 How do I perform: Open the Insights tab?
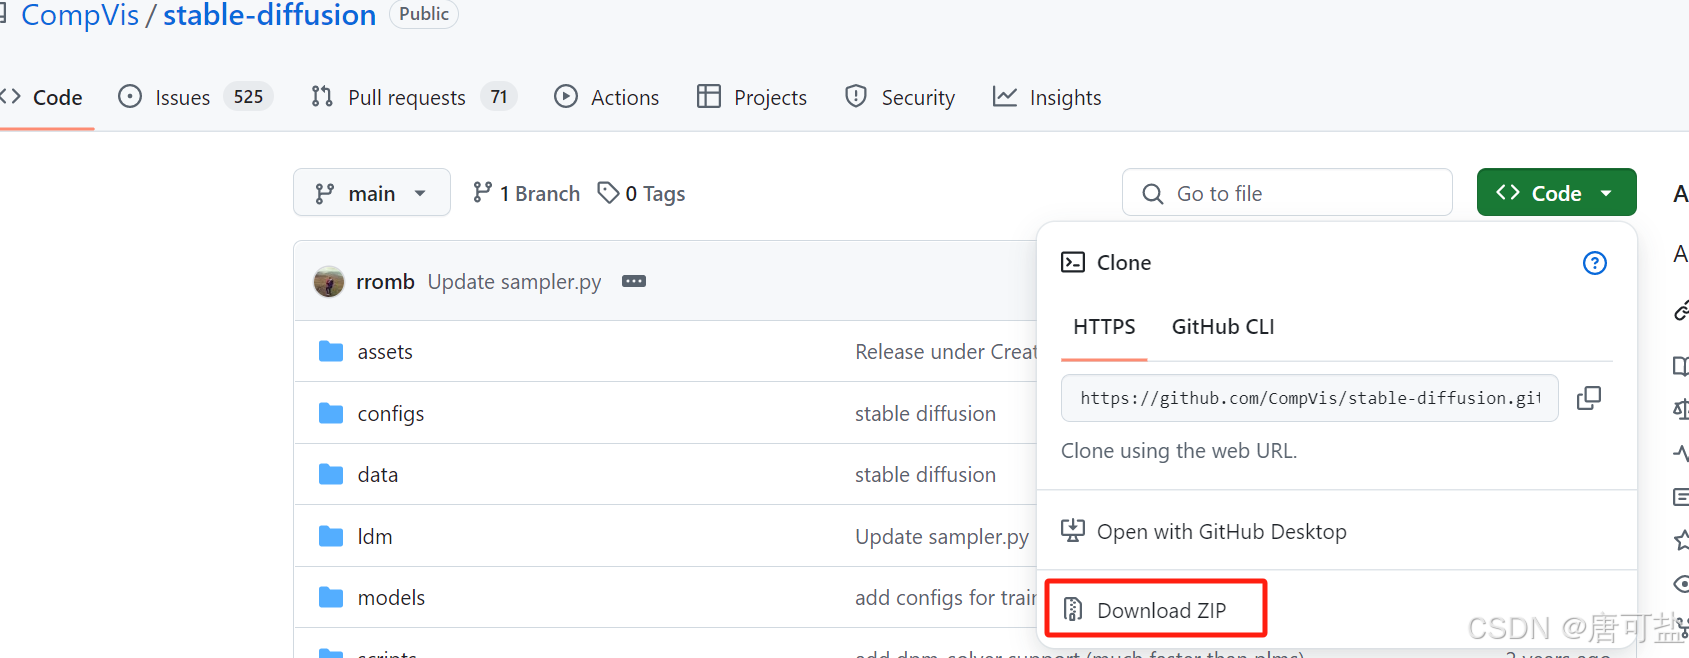1047,97
